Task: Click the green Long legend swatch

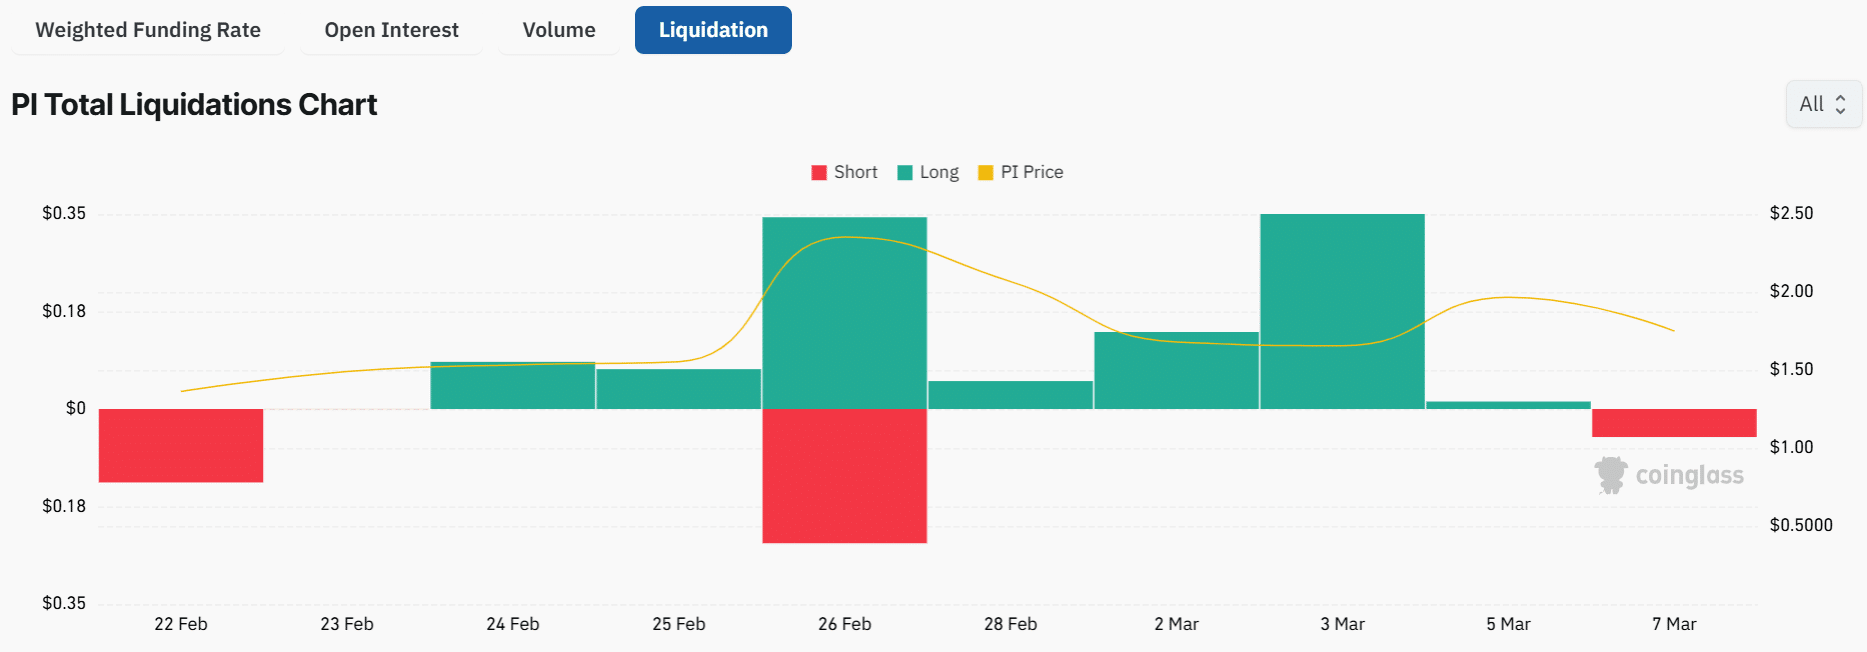Action: point(905,172)
